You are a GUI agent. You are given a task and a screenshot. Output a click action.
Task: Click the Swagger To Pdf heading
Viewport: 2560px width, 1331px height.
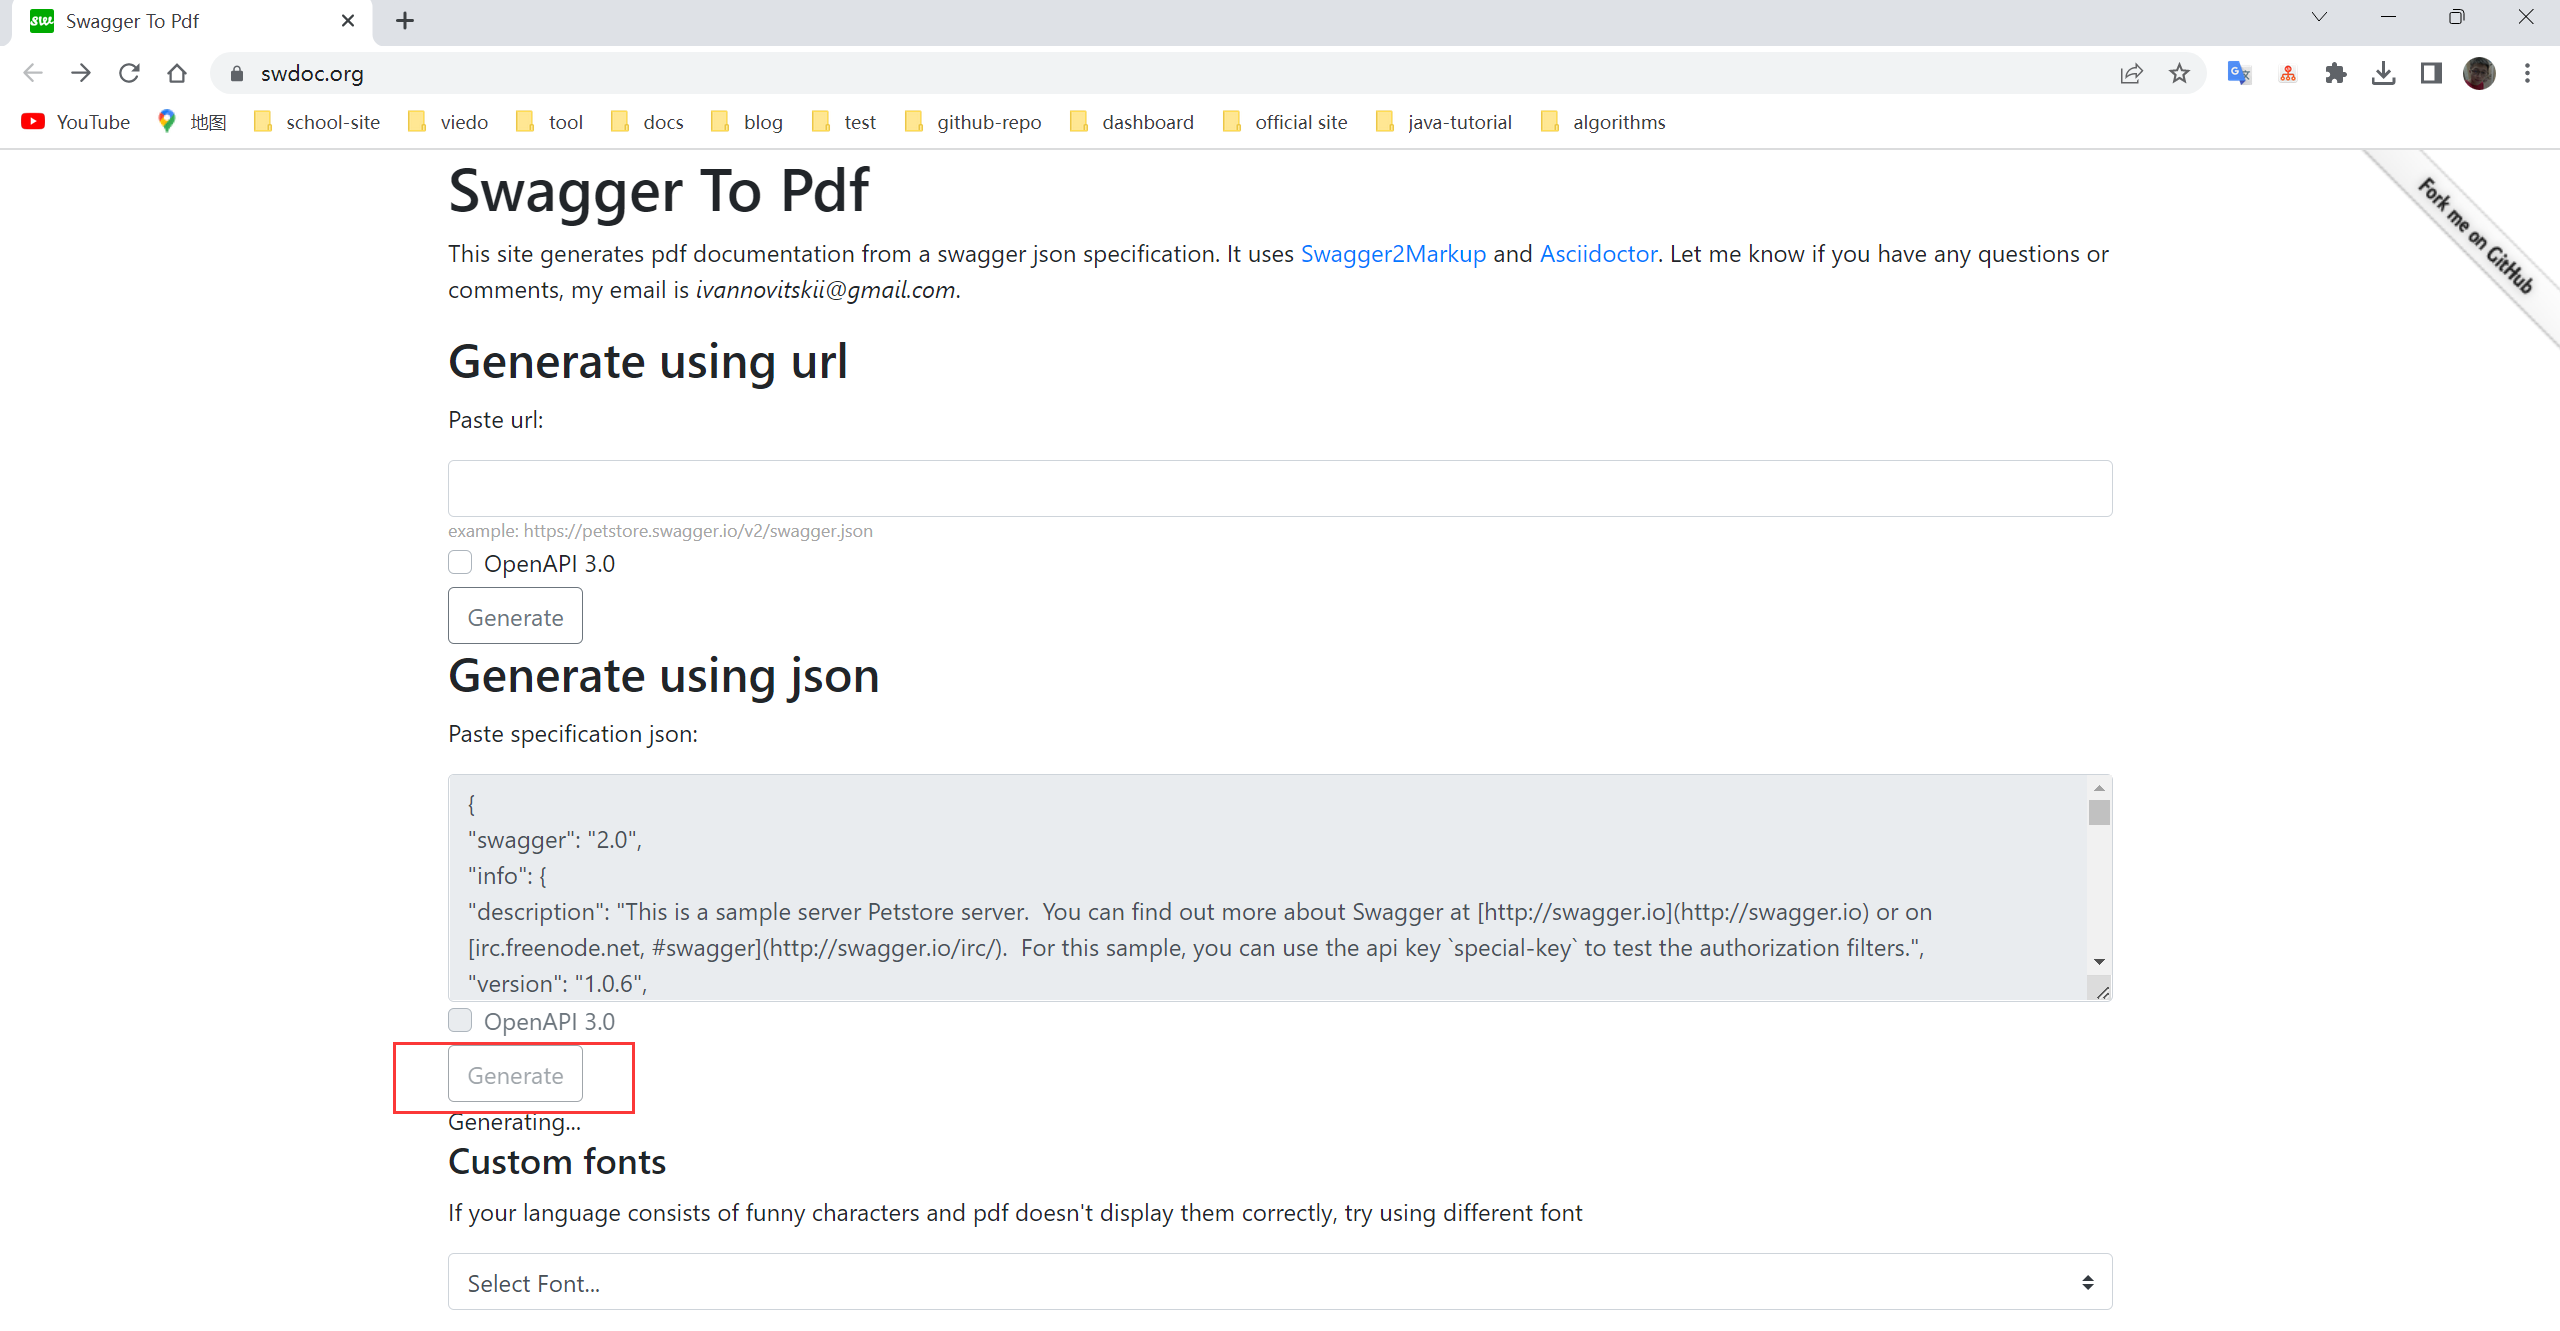[658, 190]
